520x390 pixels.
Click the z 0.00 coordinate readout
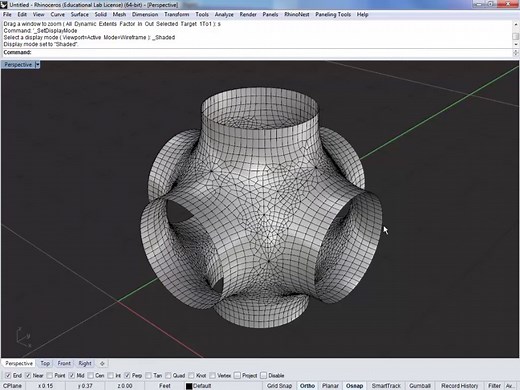coord(125,386)
